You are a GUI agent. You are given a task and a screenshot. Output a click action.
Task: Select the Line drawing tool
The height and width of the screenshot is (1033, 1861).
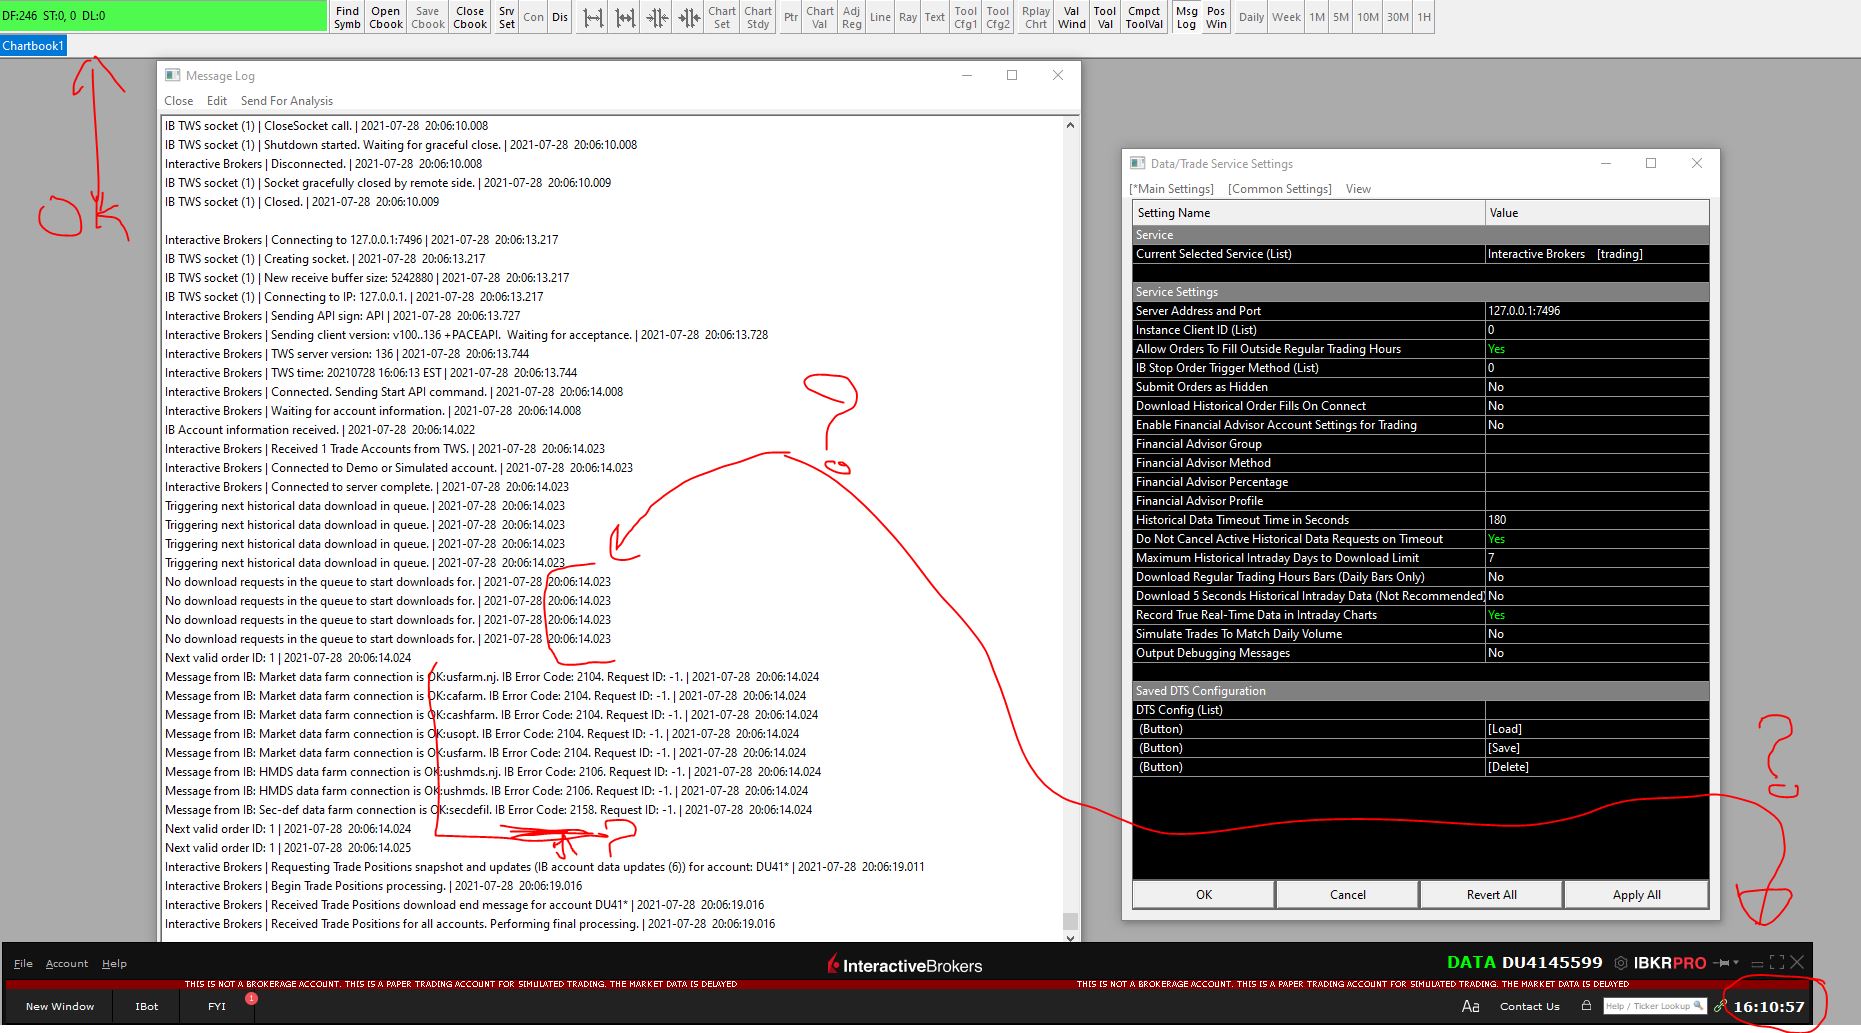click(x=880, y=17)
